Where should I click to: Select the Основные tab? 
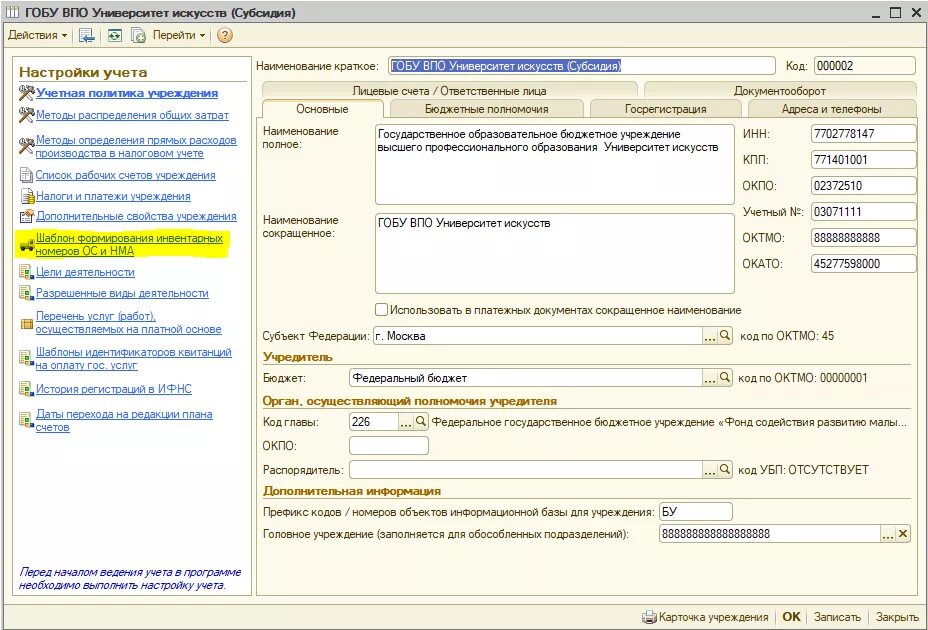pos(323,109)
